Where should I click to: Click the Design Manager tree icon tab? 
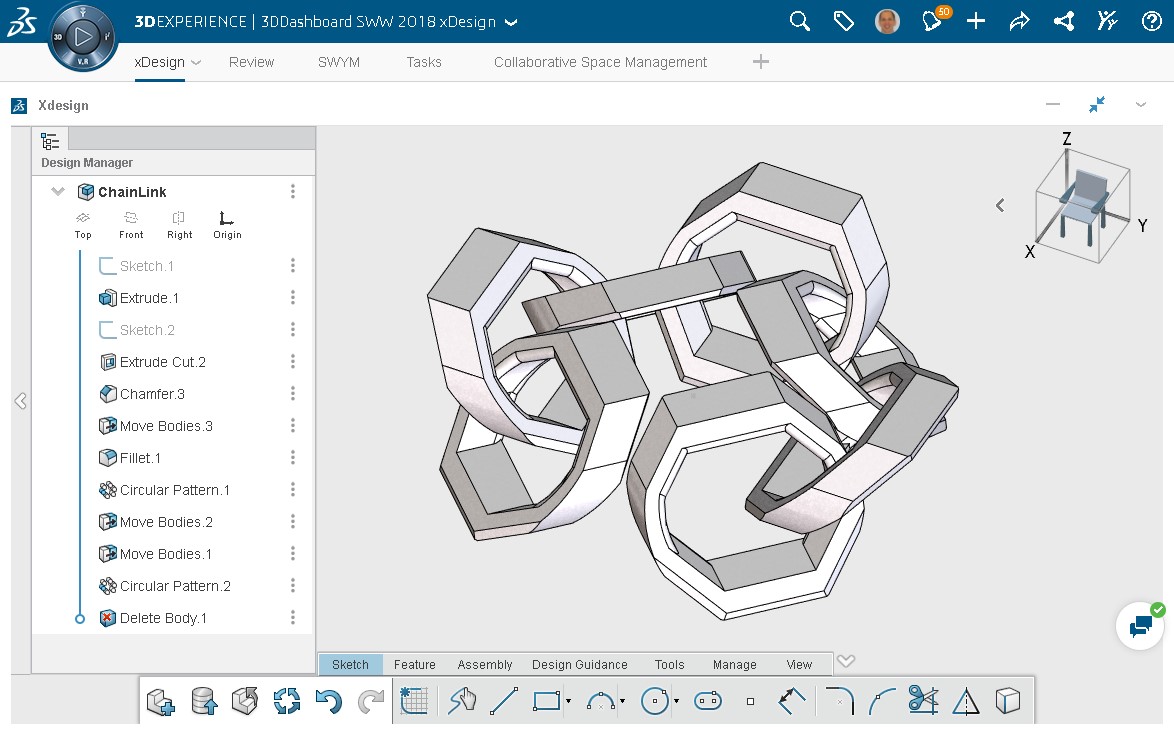pos(50,141)
